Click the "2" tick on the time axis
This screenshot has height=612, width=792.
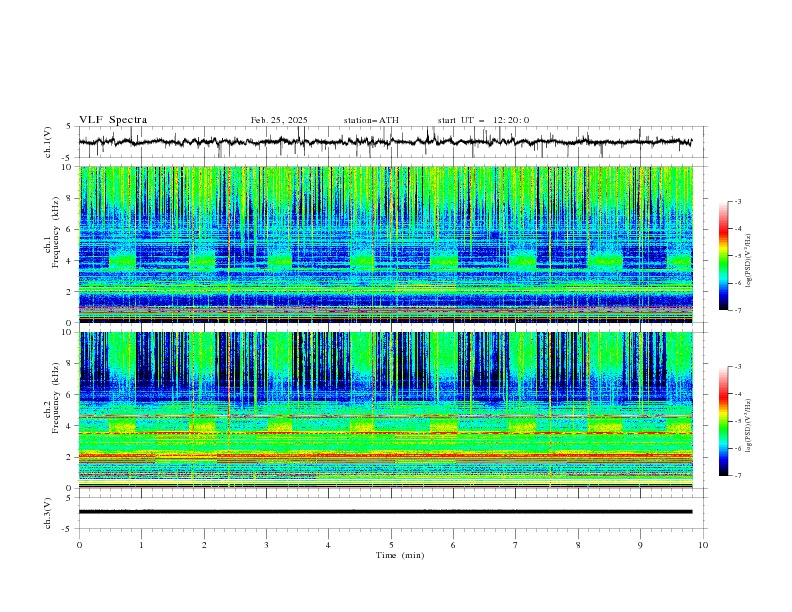coord(204,545)
